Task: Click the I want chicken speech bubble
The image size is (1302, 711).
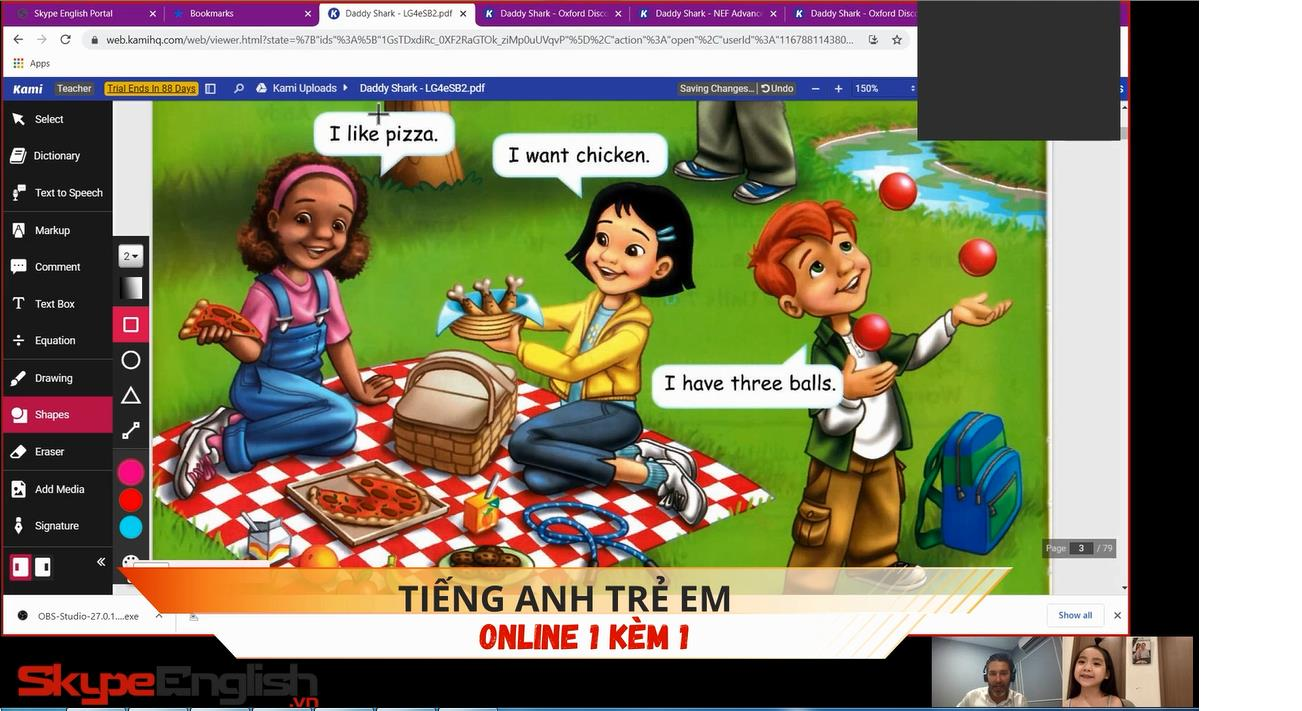Action: coord(579,155)
